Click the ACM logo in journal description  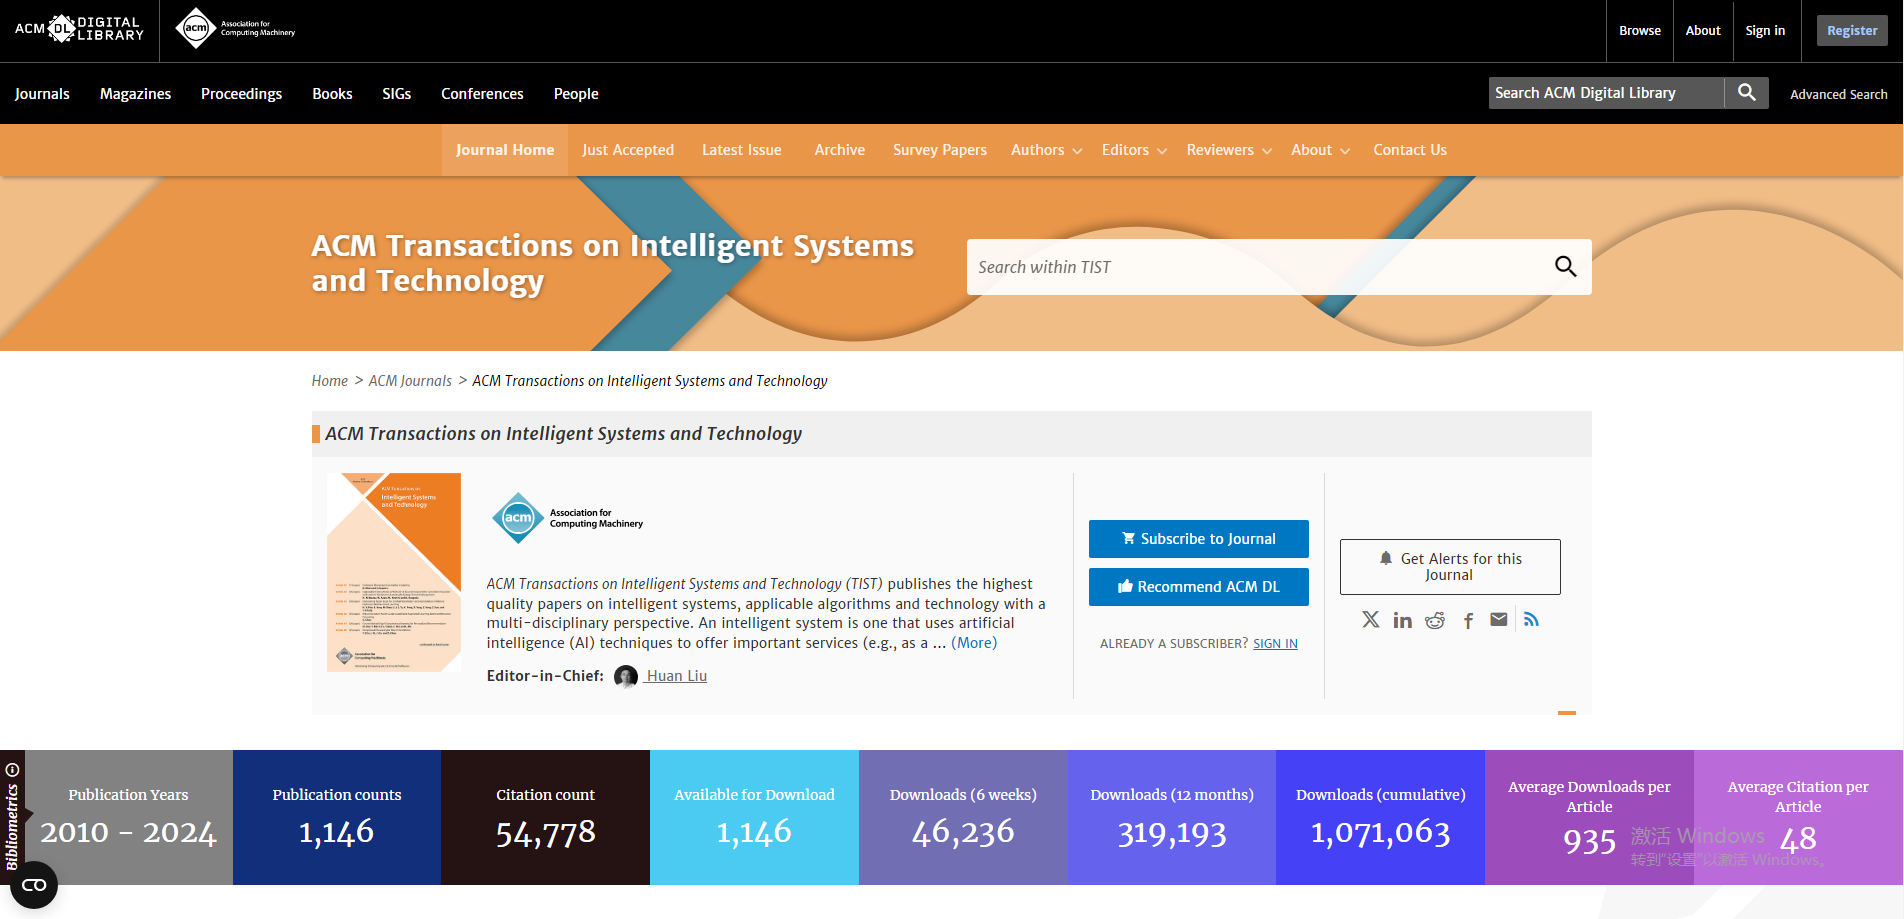(x=567, y=518)
